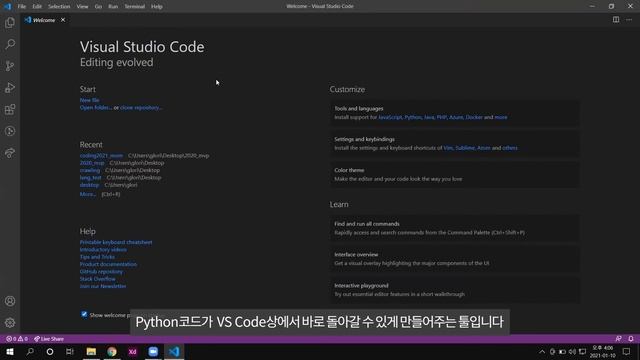Open the Source Control view
The height and width of the screenshot is (360, 640).
point(10,66)
